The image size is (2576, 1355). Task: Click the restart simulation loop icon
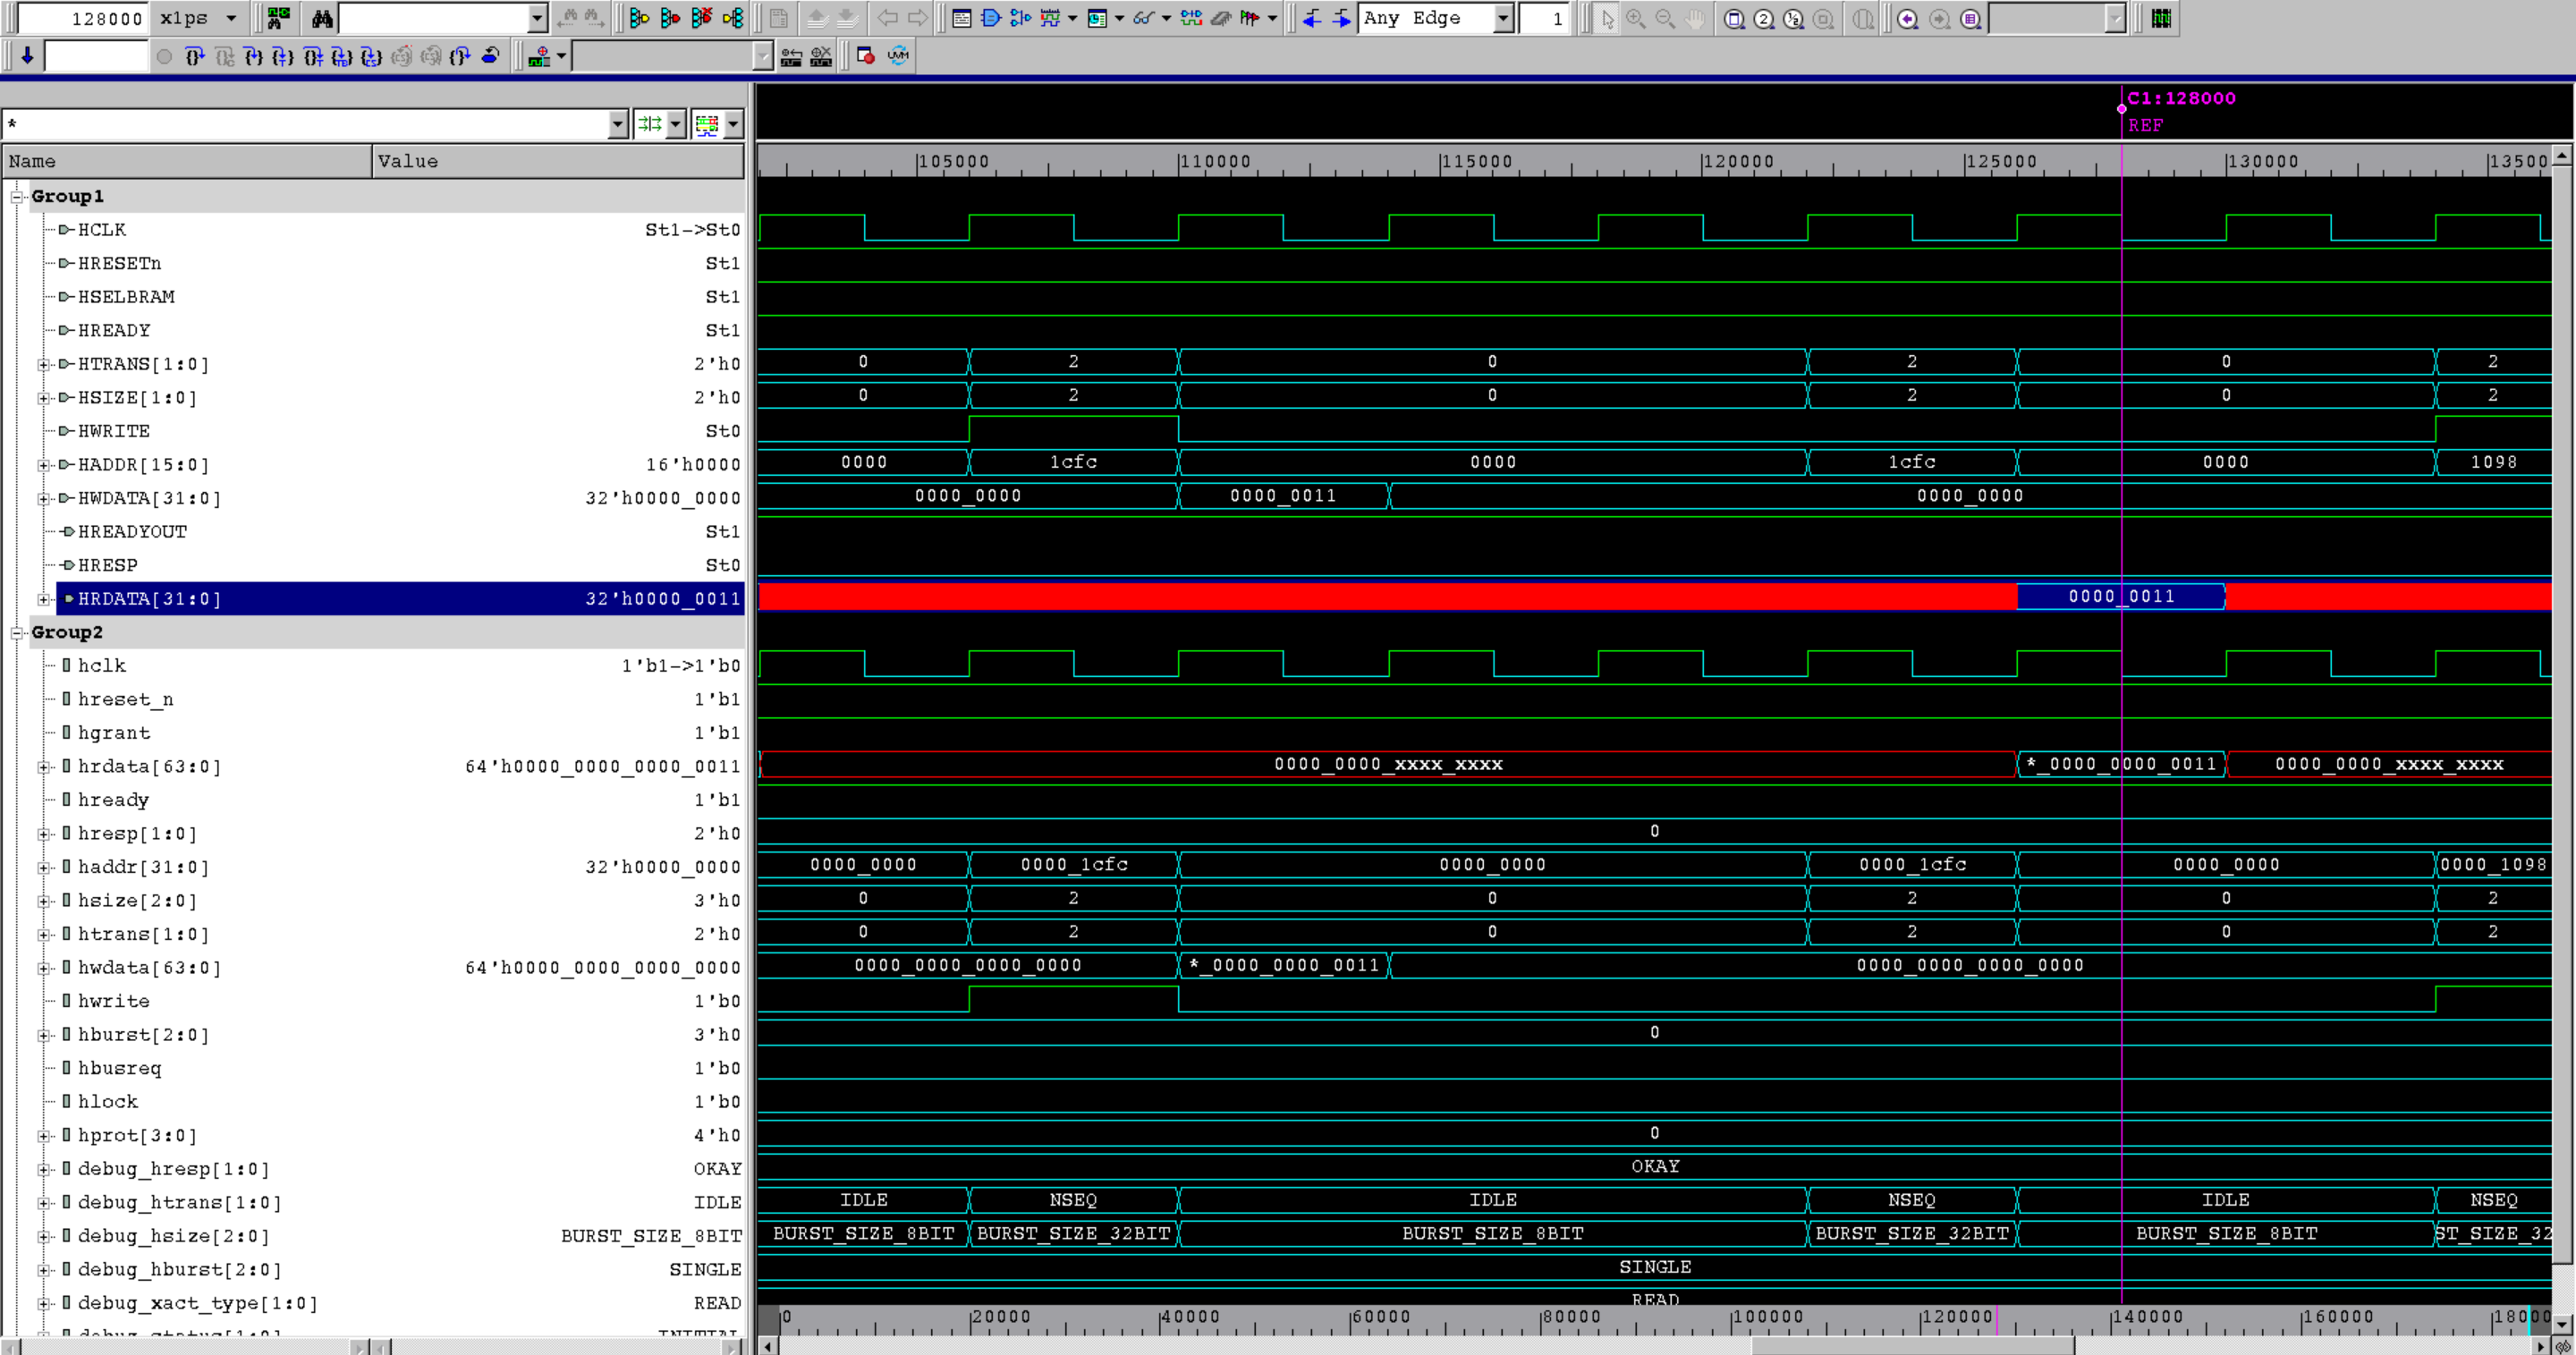[491, 56]
